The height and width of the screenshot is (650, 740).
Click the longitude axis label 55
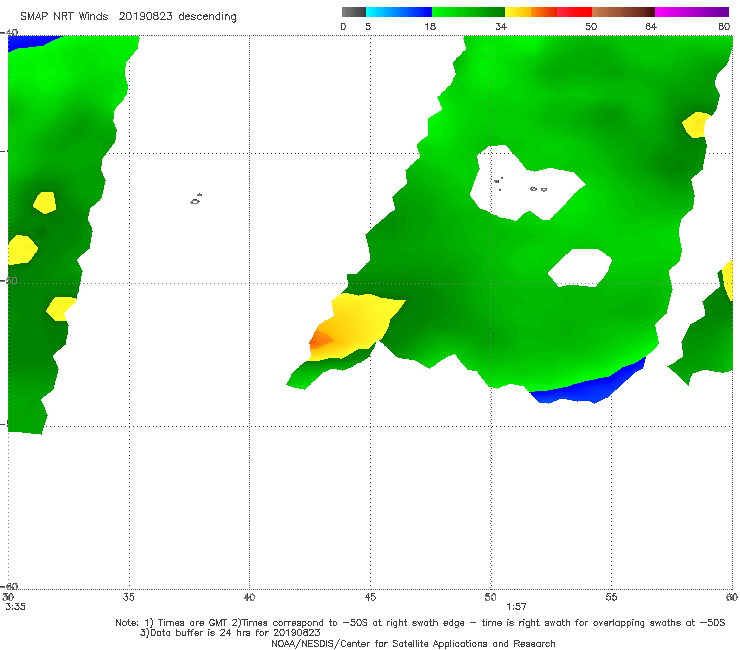coord(611,597)
